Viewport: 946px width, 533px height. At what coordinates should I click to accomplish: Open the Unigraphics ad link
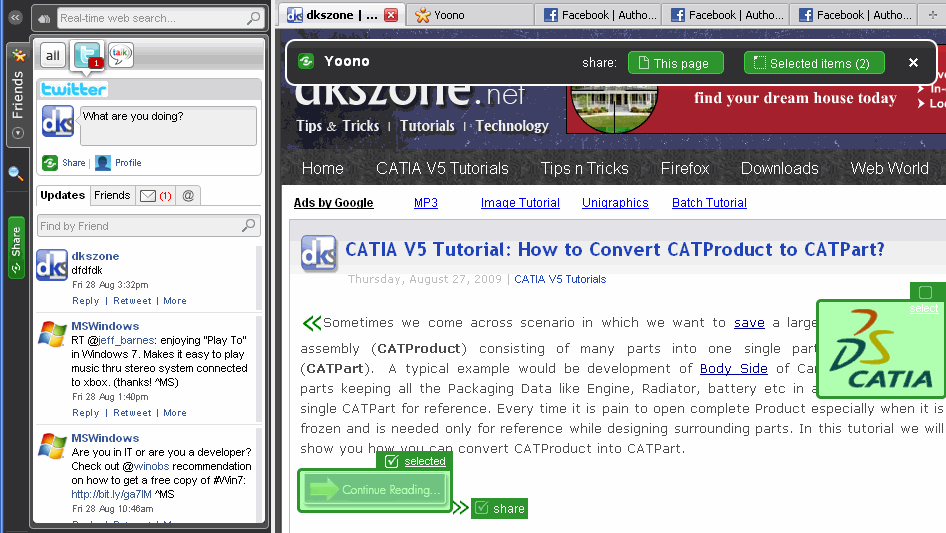click(x=615, y=203)
